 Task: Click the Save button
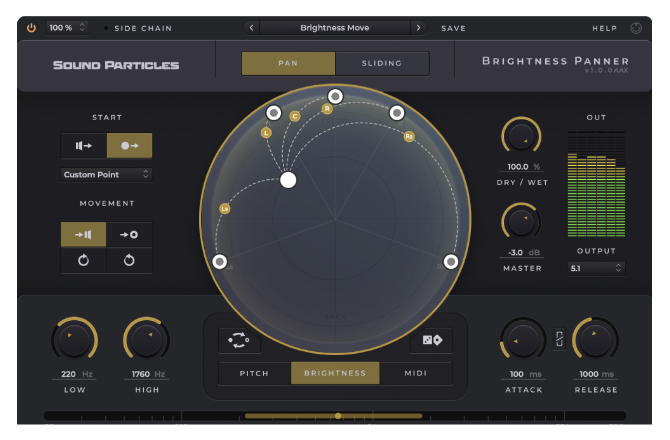click(453, 28)
